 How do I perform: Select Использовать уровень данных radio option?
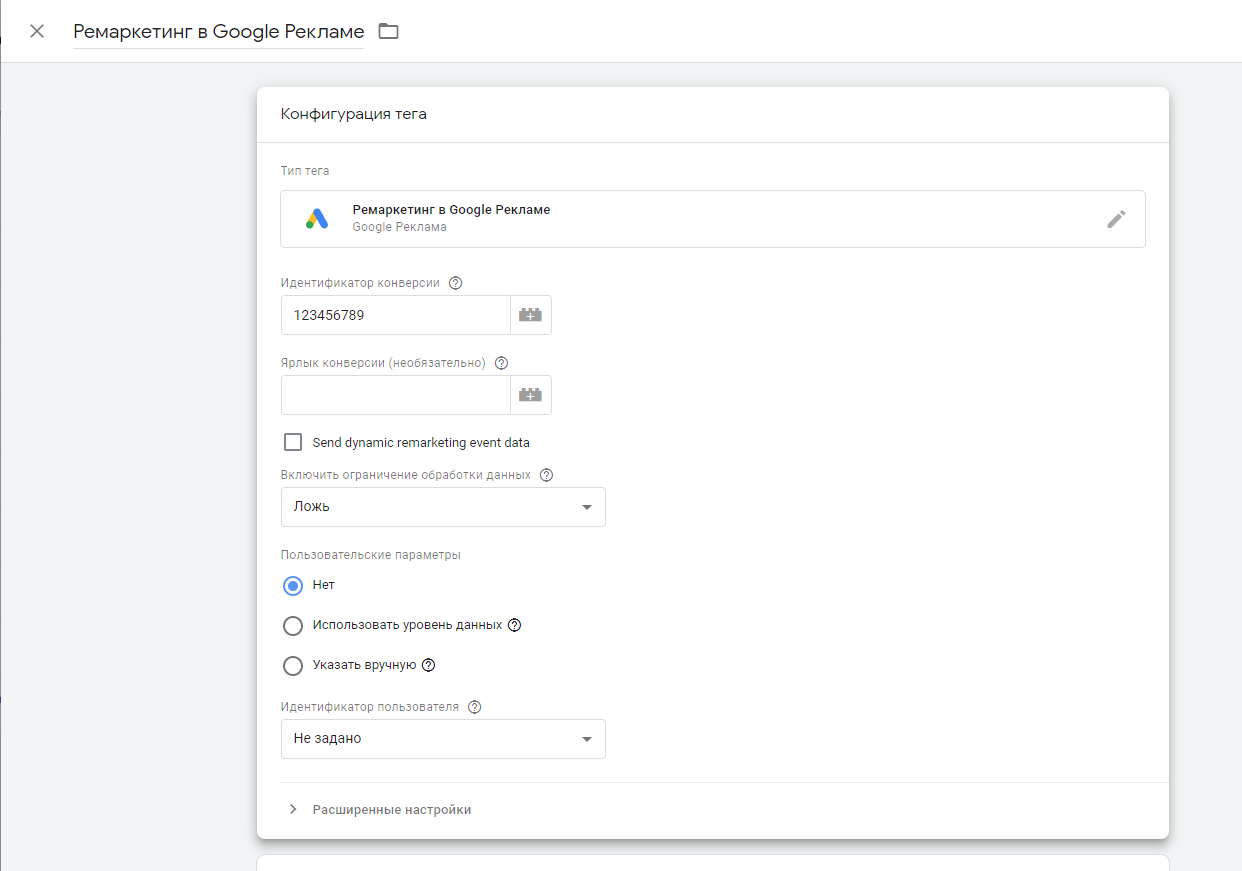(293, 625)
